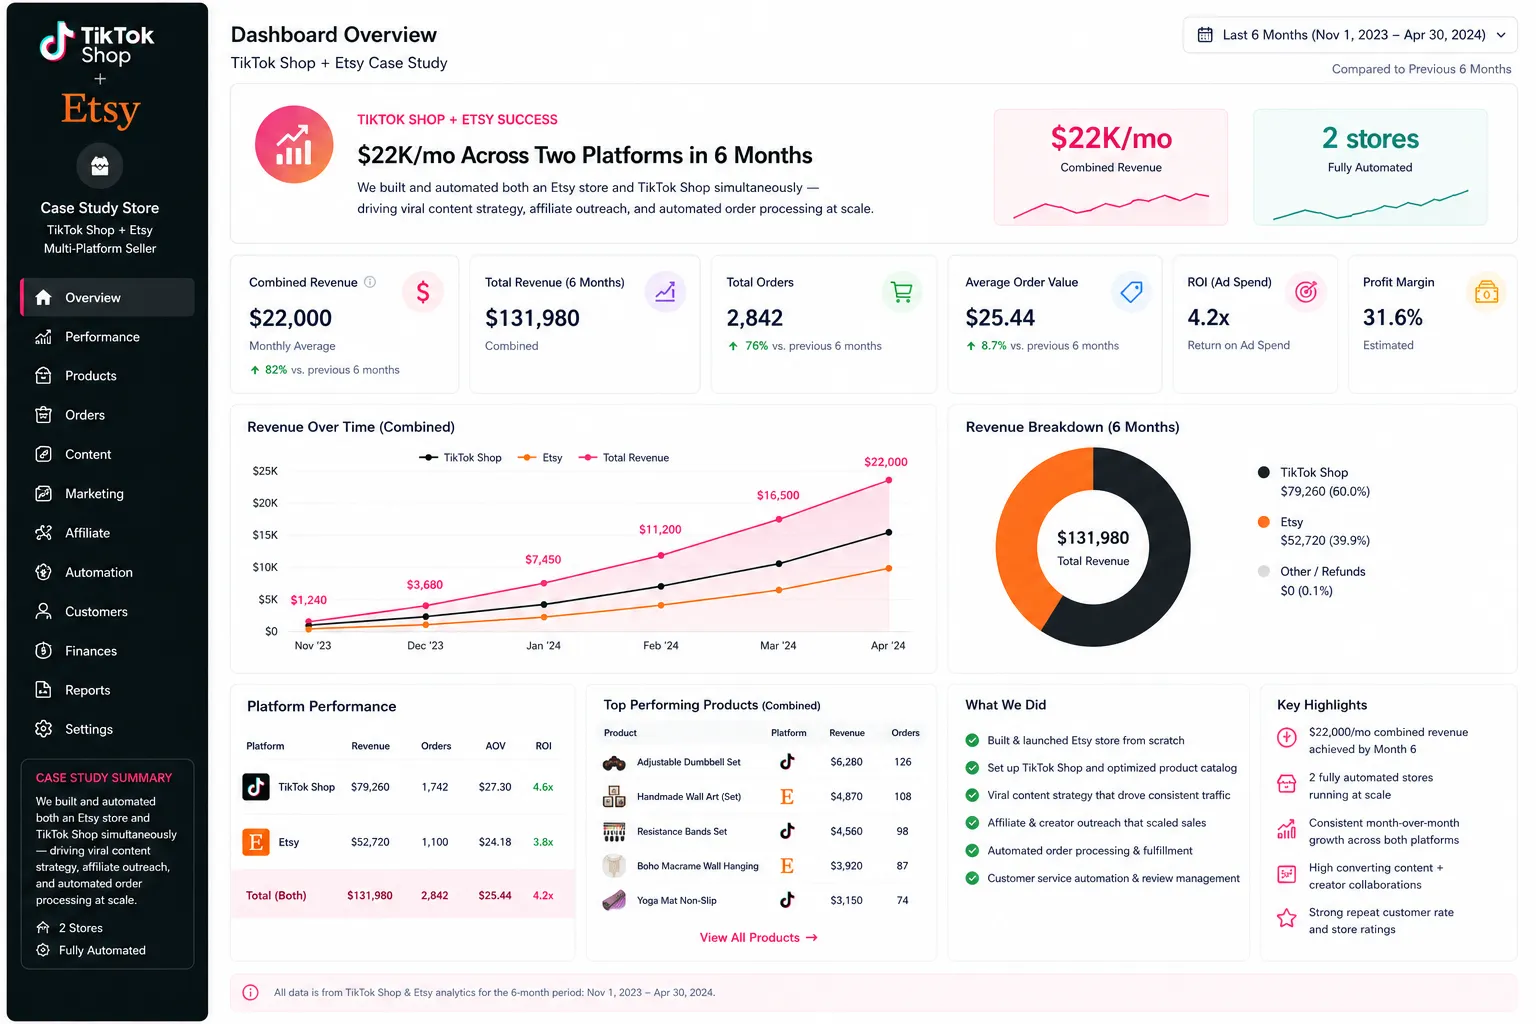Image resolution: width=1536 pixels, height=1024 pixels.
Task: Click the Orders column header in Top Performing Products
Action: point(905,733)
